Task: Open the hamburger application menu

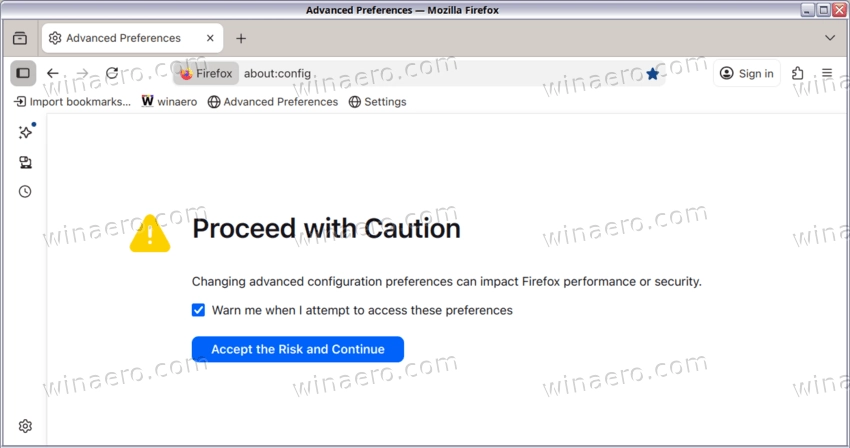Action: point(827,73)
